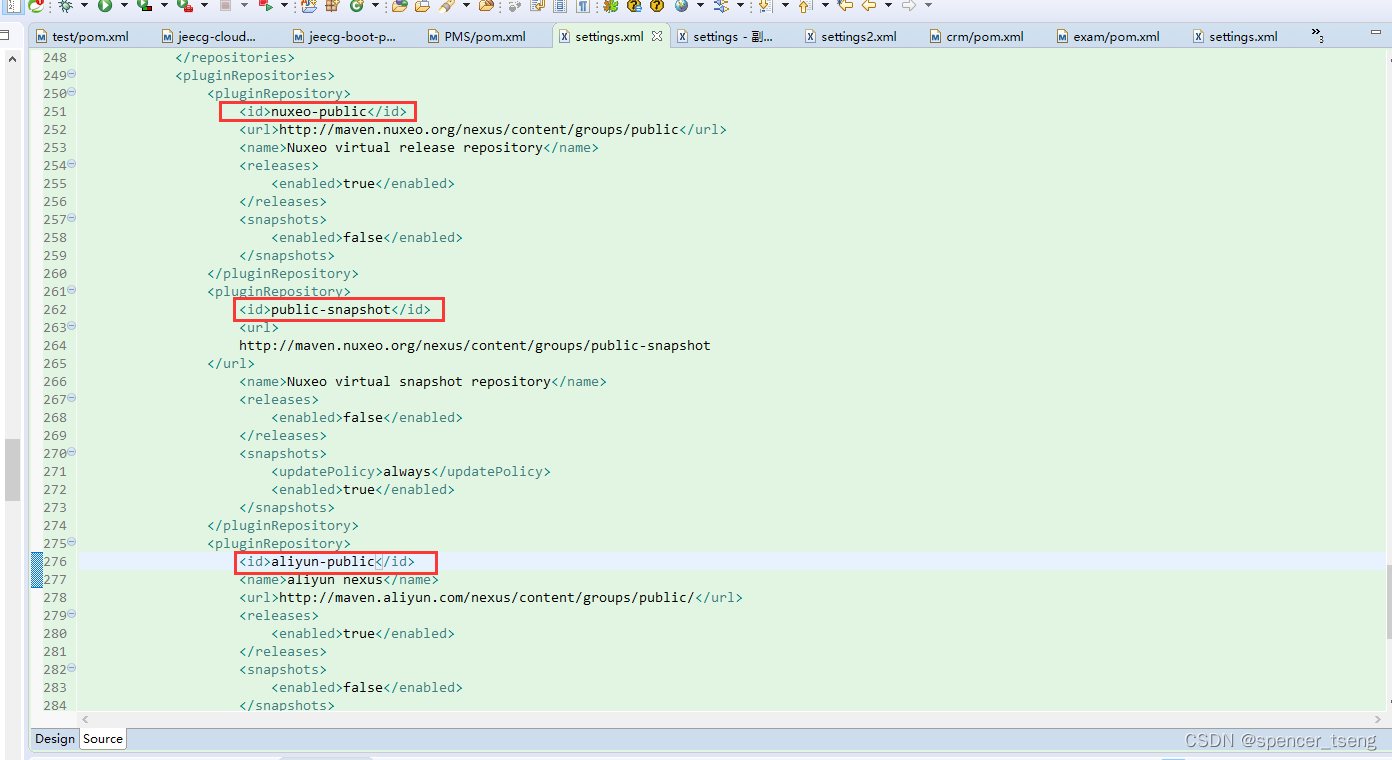Click the Forward navigation arrow icon
Screen dimensions: 1392x760
[909, 5]
